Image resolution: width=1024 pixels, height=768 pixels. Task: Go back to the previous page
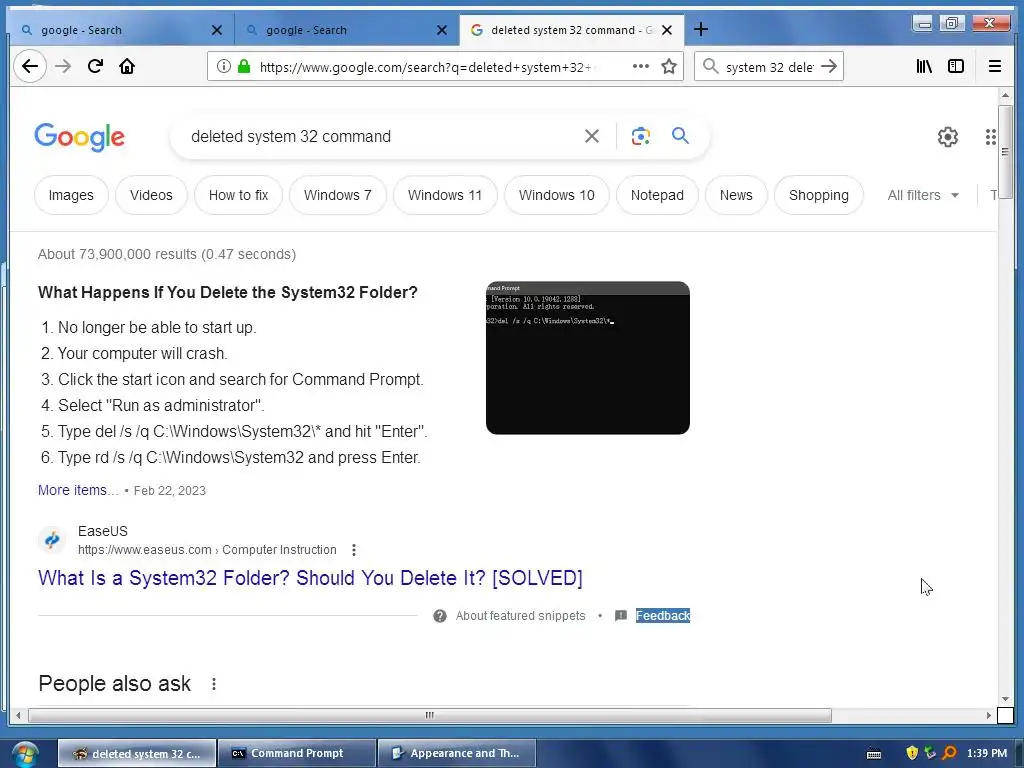click(x=30, y=66)
